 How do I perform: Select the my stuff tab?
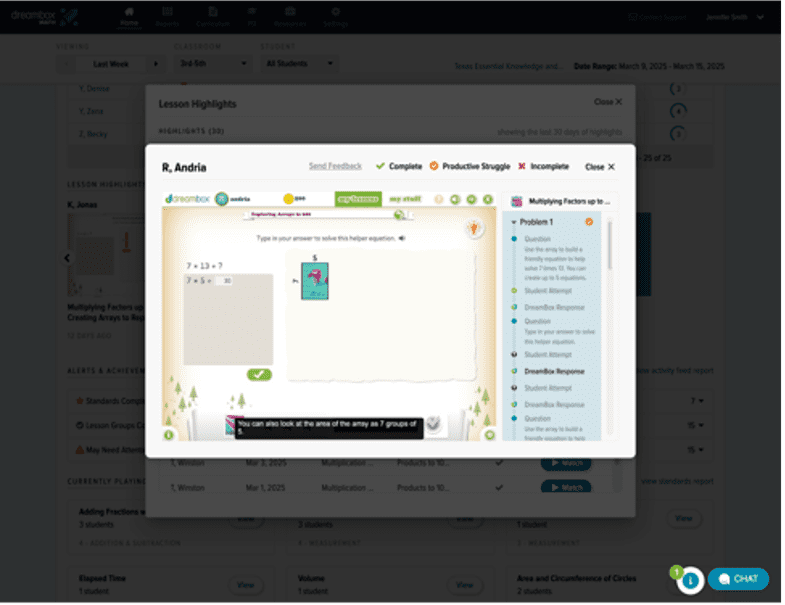(x=405, y=199)
